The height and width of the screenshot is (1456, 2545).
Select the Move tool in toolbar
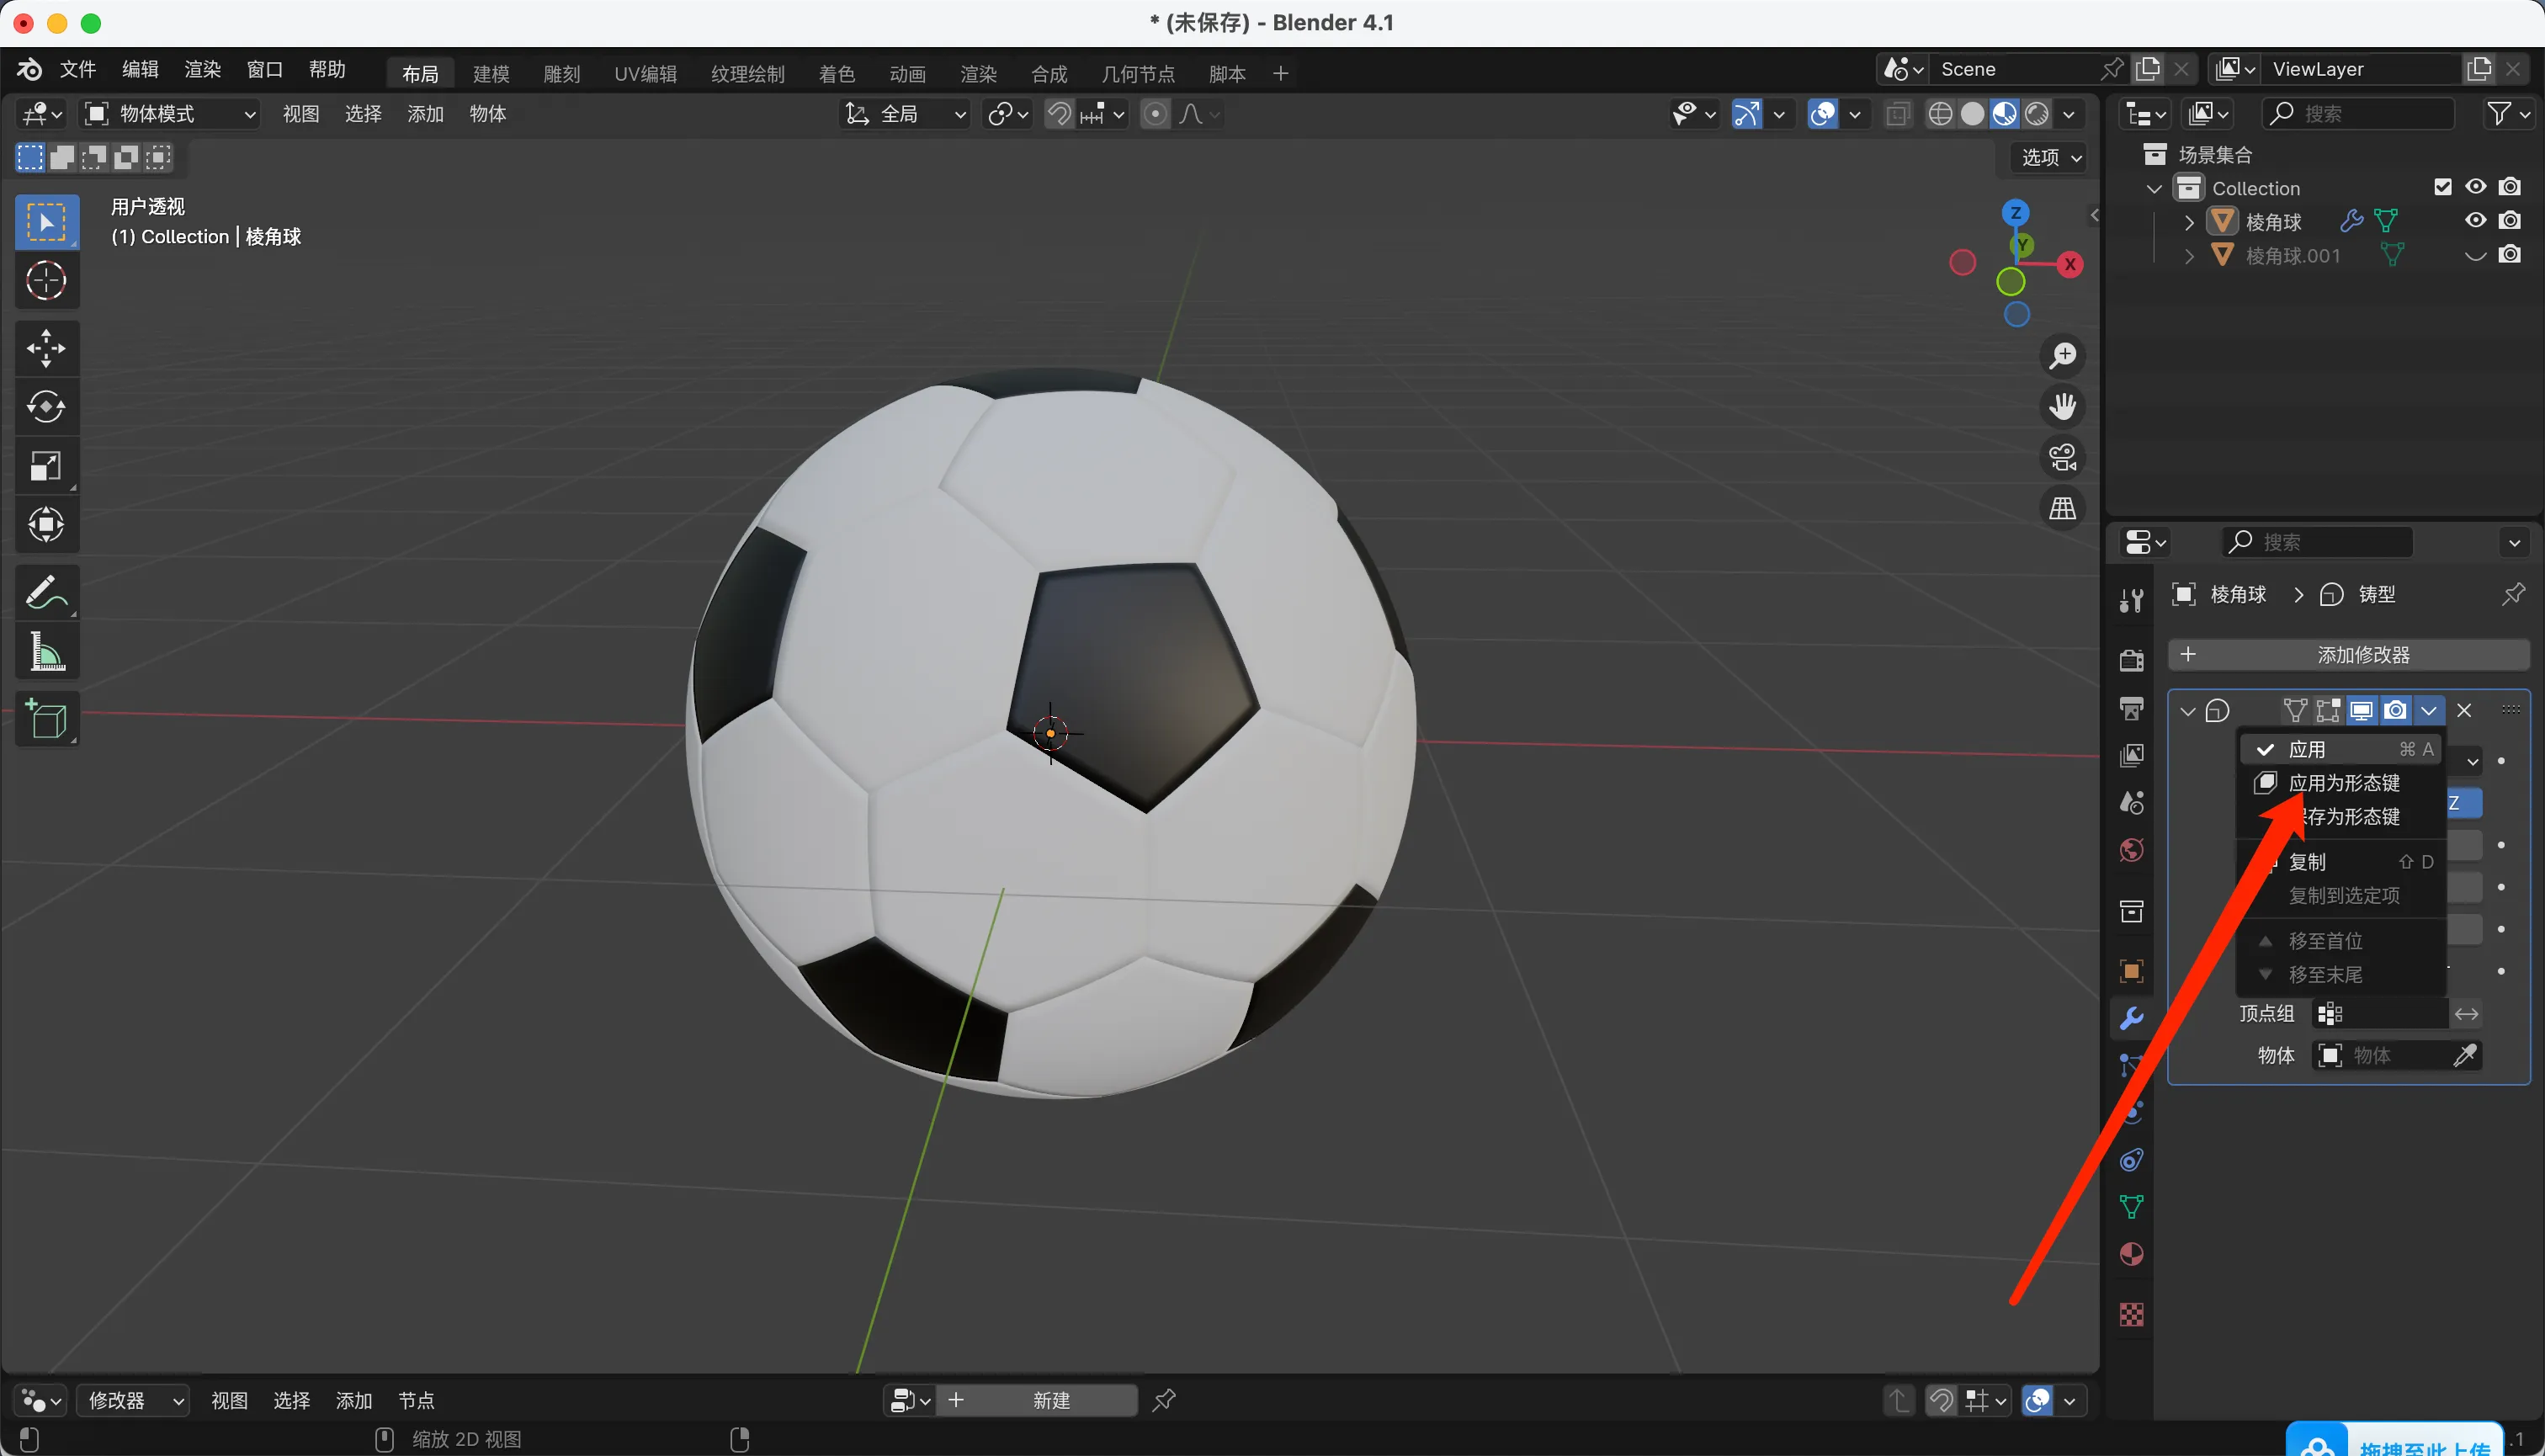(46, 348)
